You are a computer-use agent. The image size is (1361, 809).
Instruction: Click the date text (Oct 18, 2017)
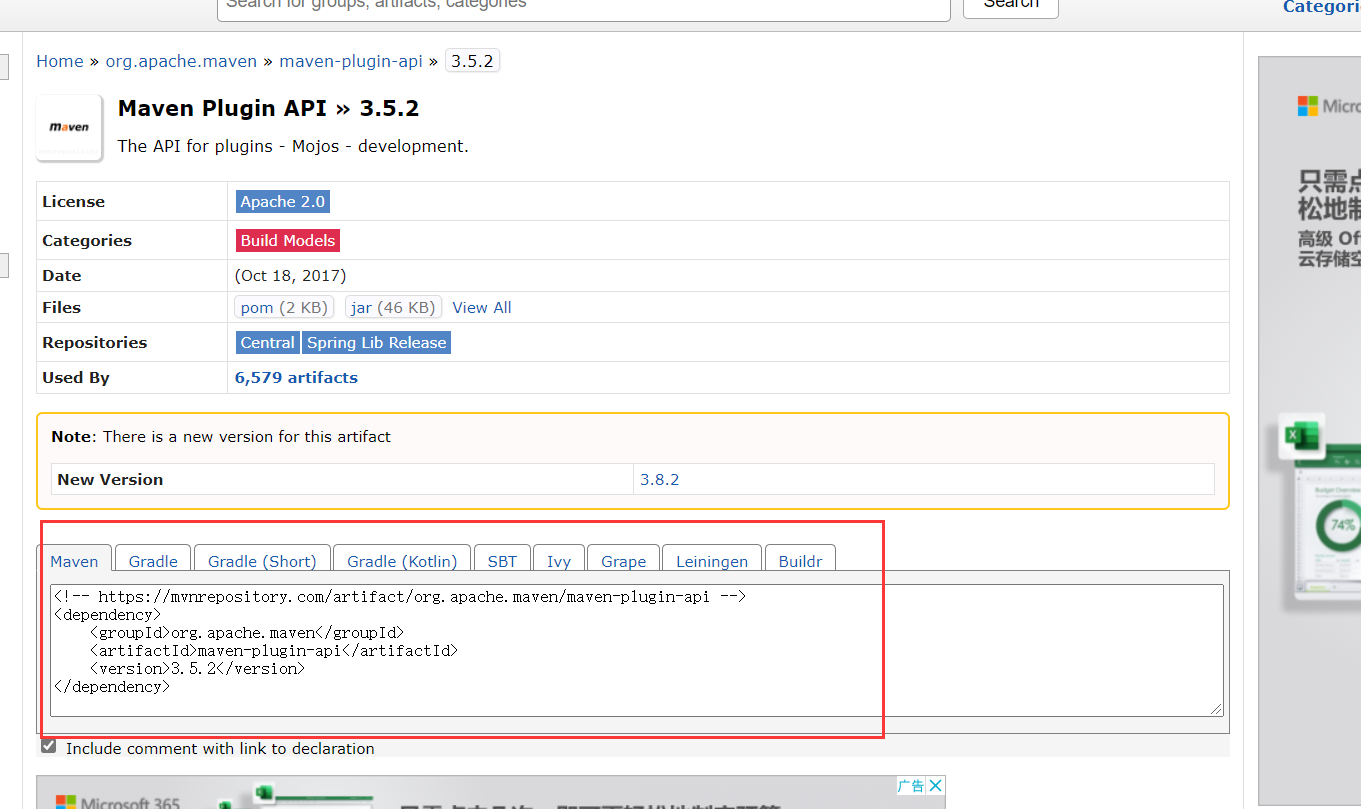point(290,275)
